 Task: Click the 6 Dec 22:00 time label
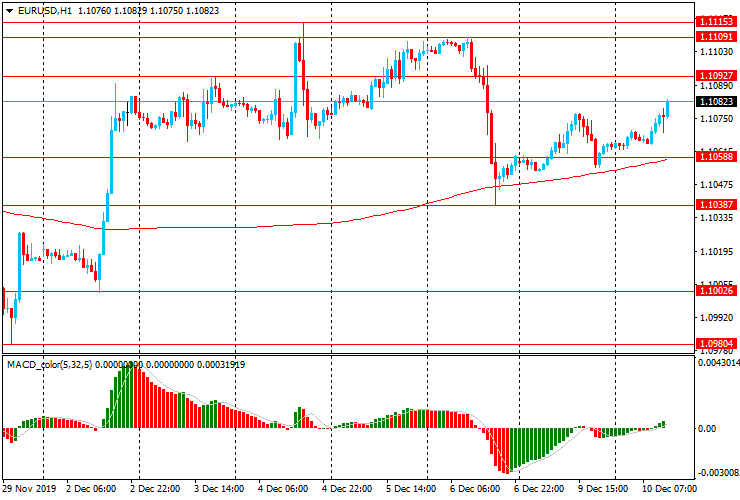click(539, 489)
